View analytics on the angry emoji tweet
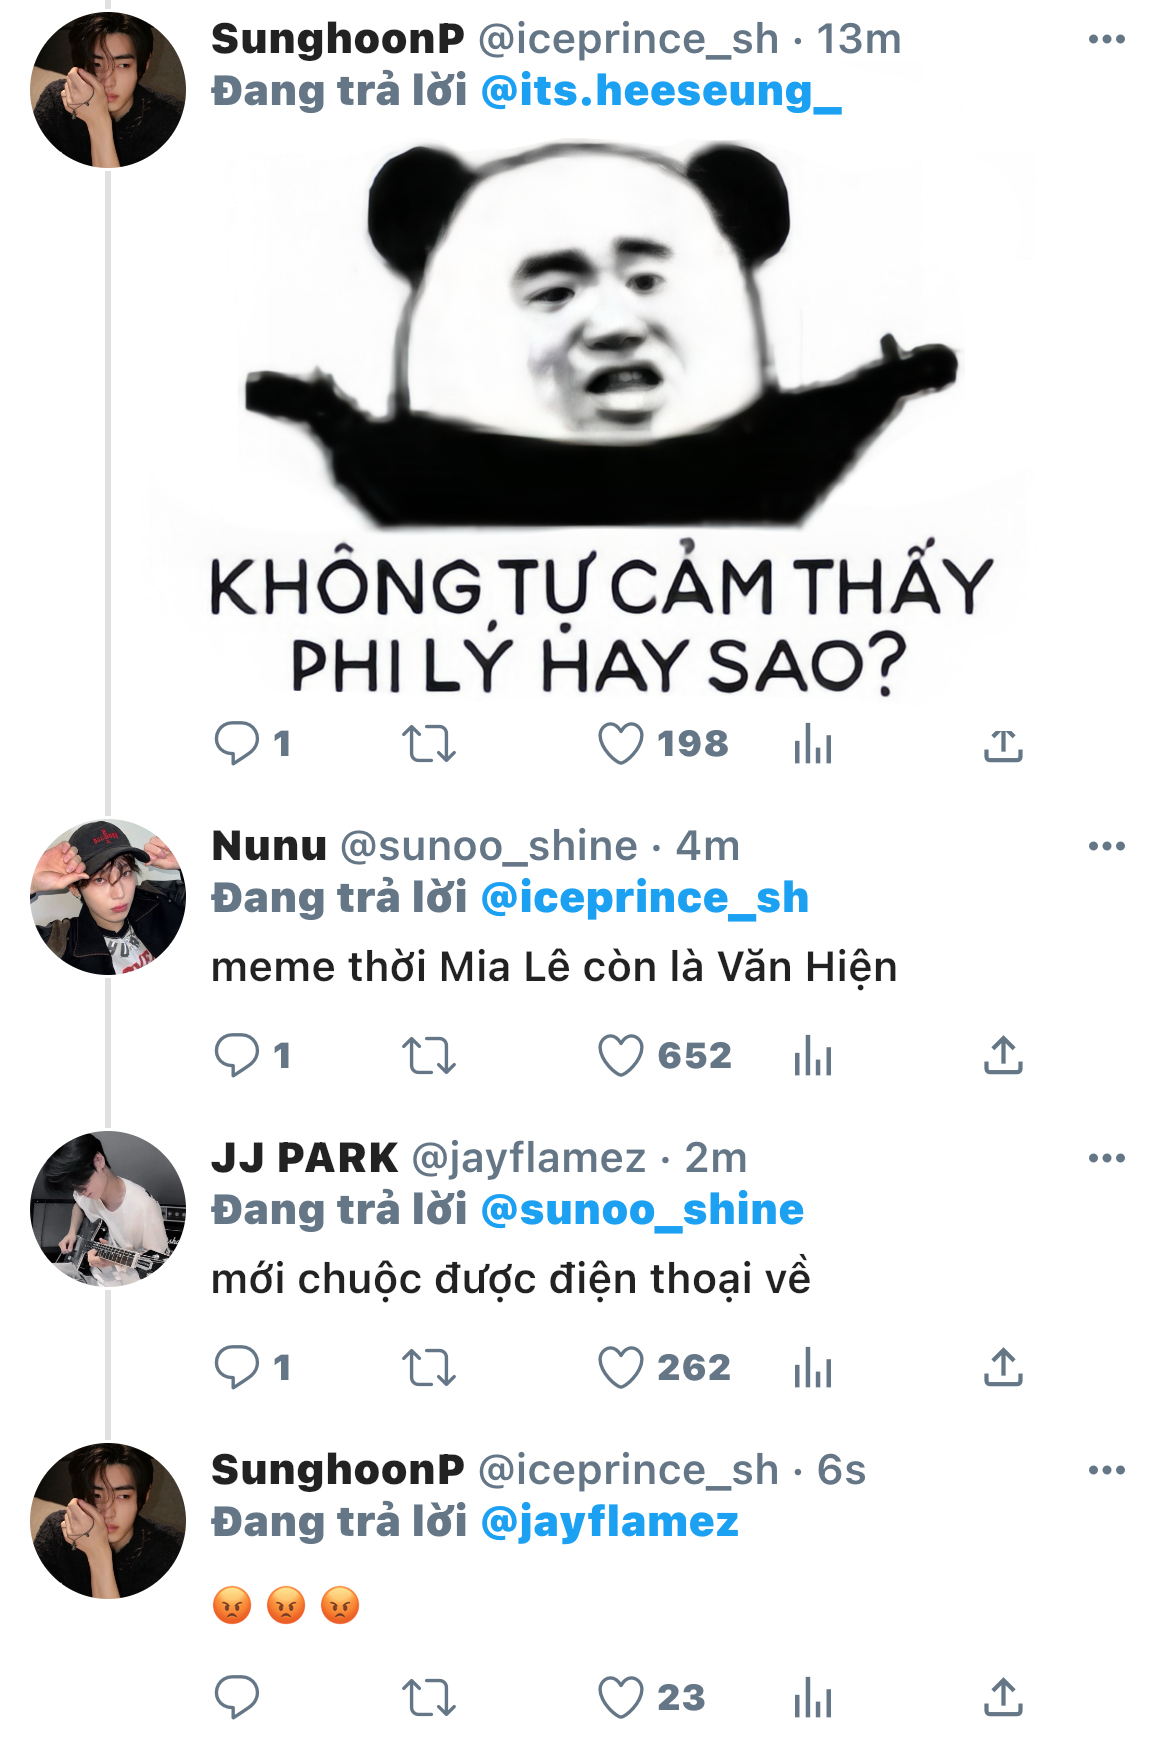The image size is (1170, 1737). (x=813, y=1697)
